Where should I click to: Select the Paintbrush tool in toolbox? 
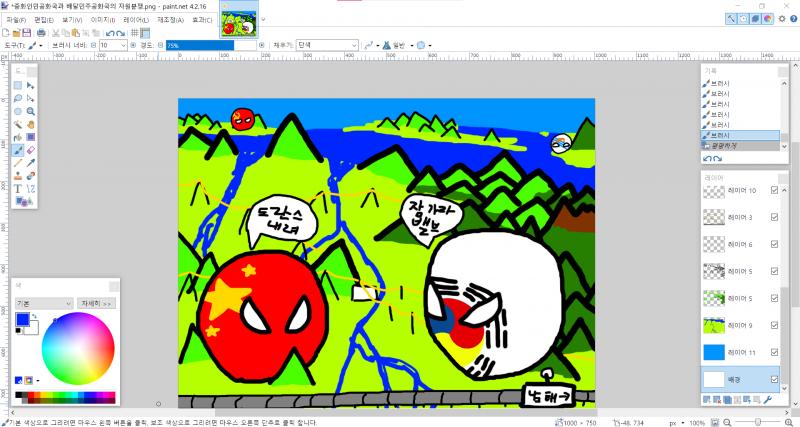[x=18, y=150]
